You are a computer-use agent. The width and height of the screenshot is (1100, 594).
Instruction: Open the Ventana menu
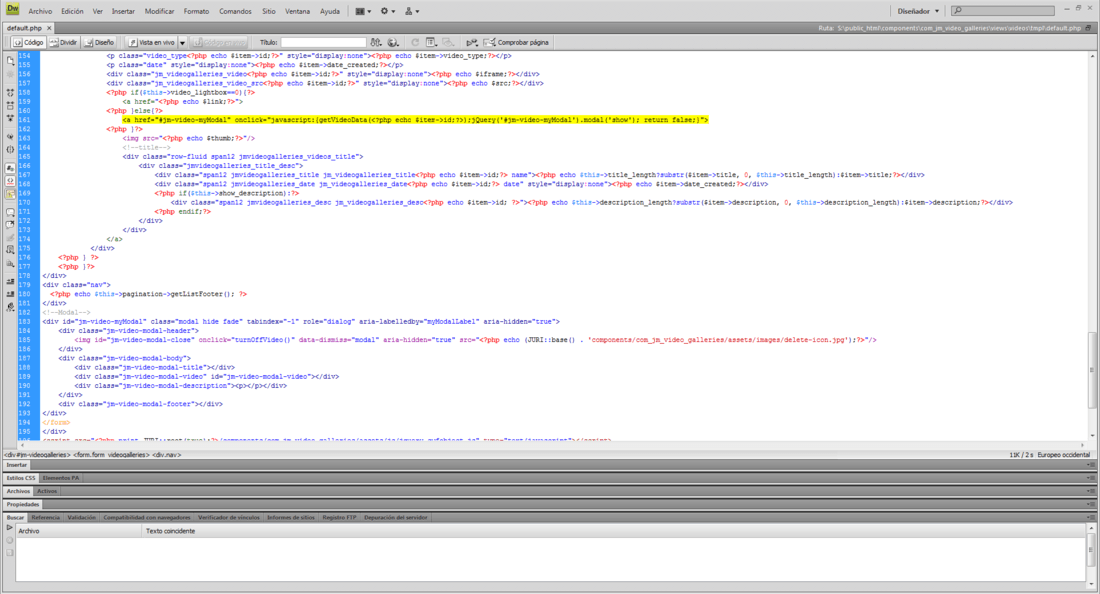tap(297, 11)
